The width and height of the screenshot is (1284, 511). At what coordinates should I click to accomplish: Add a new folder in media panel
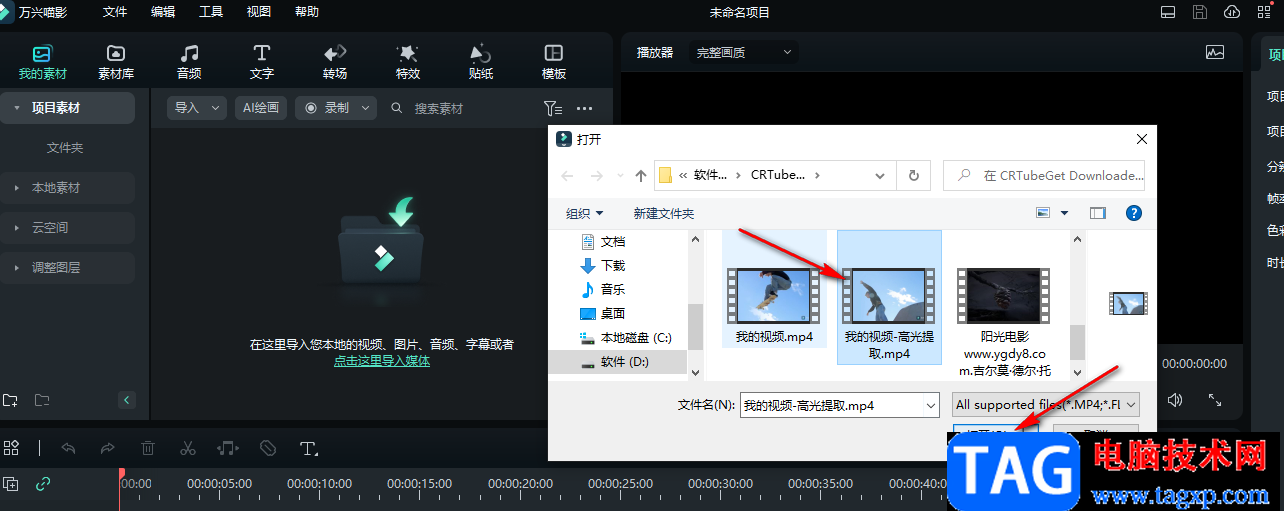pos(10,400)
